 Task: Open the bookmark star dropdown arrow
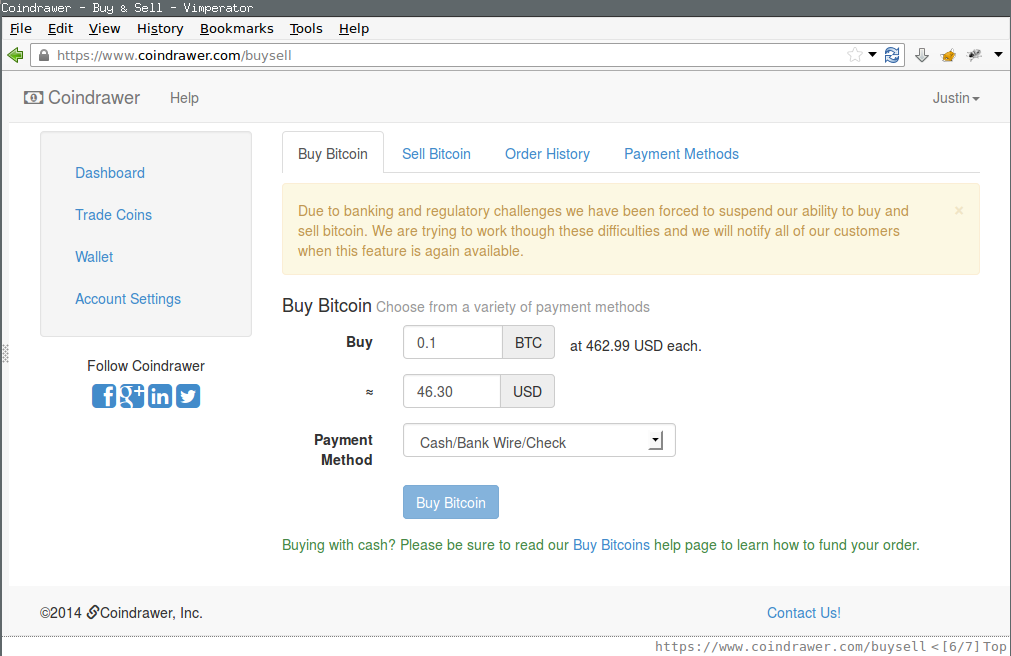(x=872, y=55)
